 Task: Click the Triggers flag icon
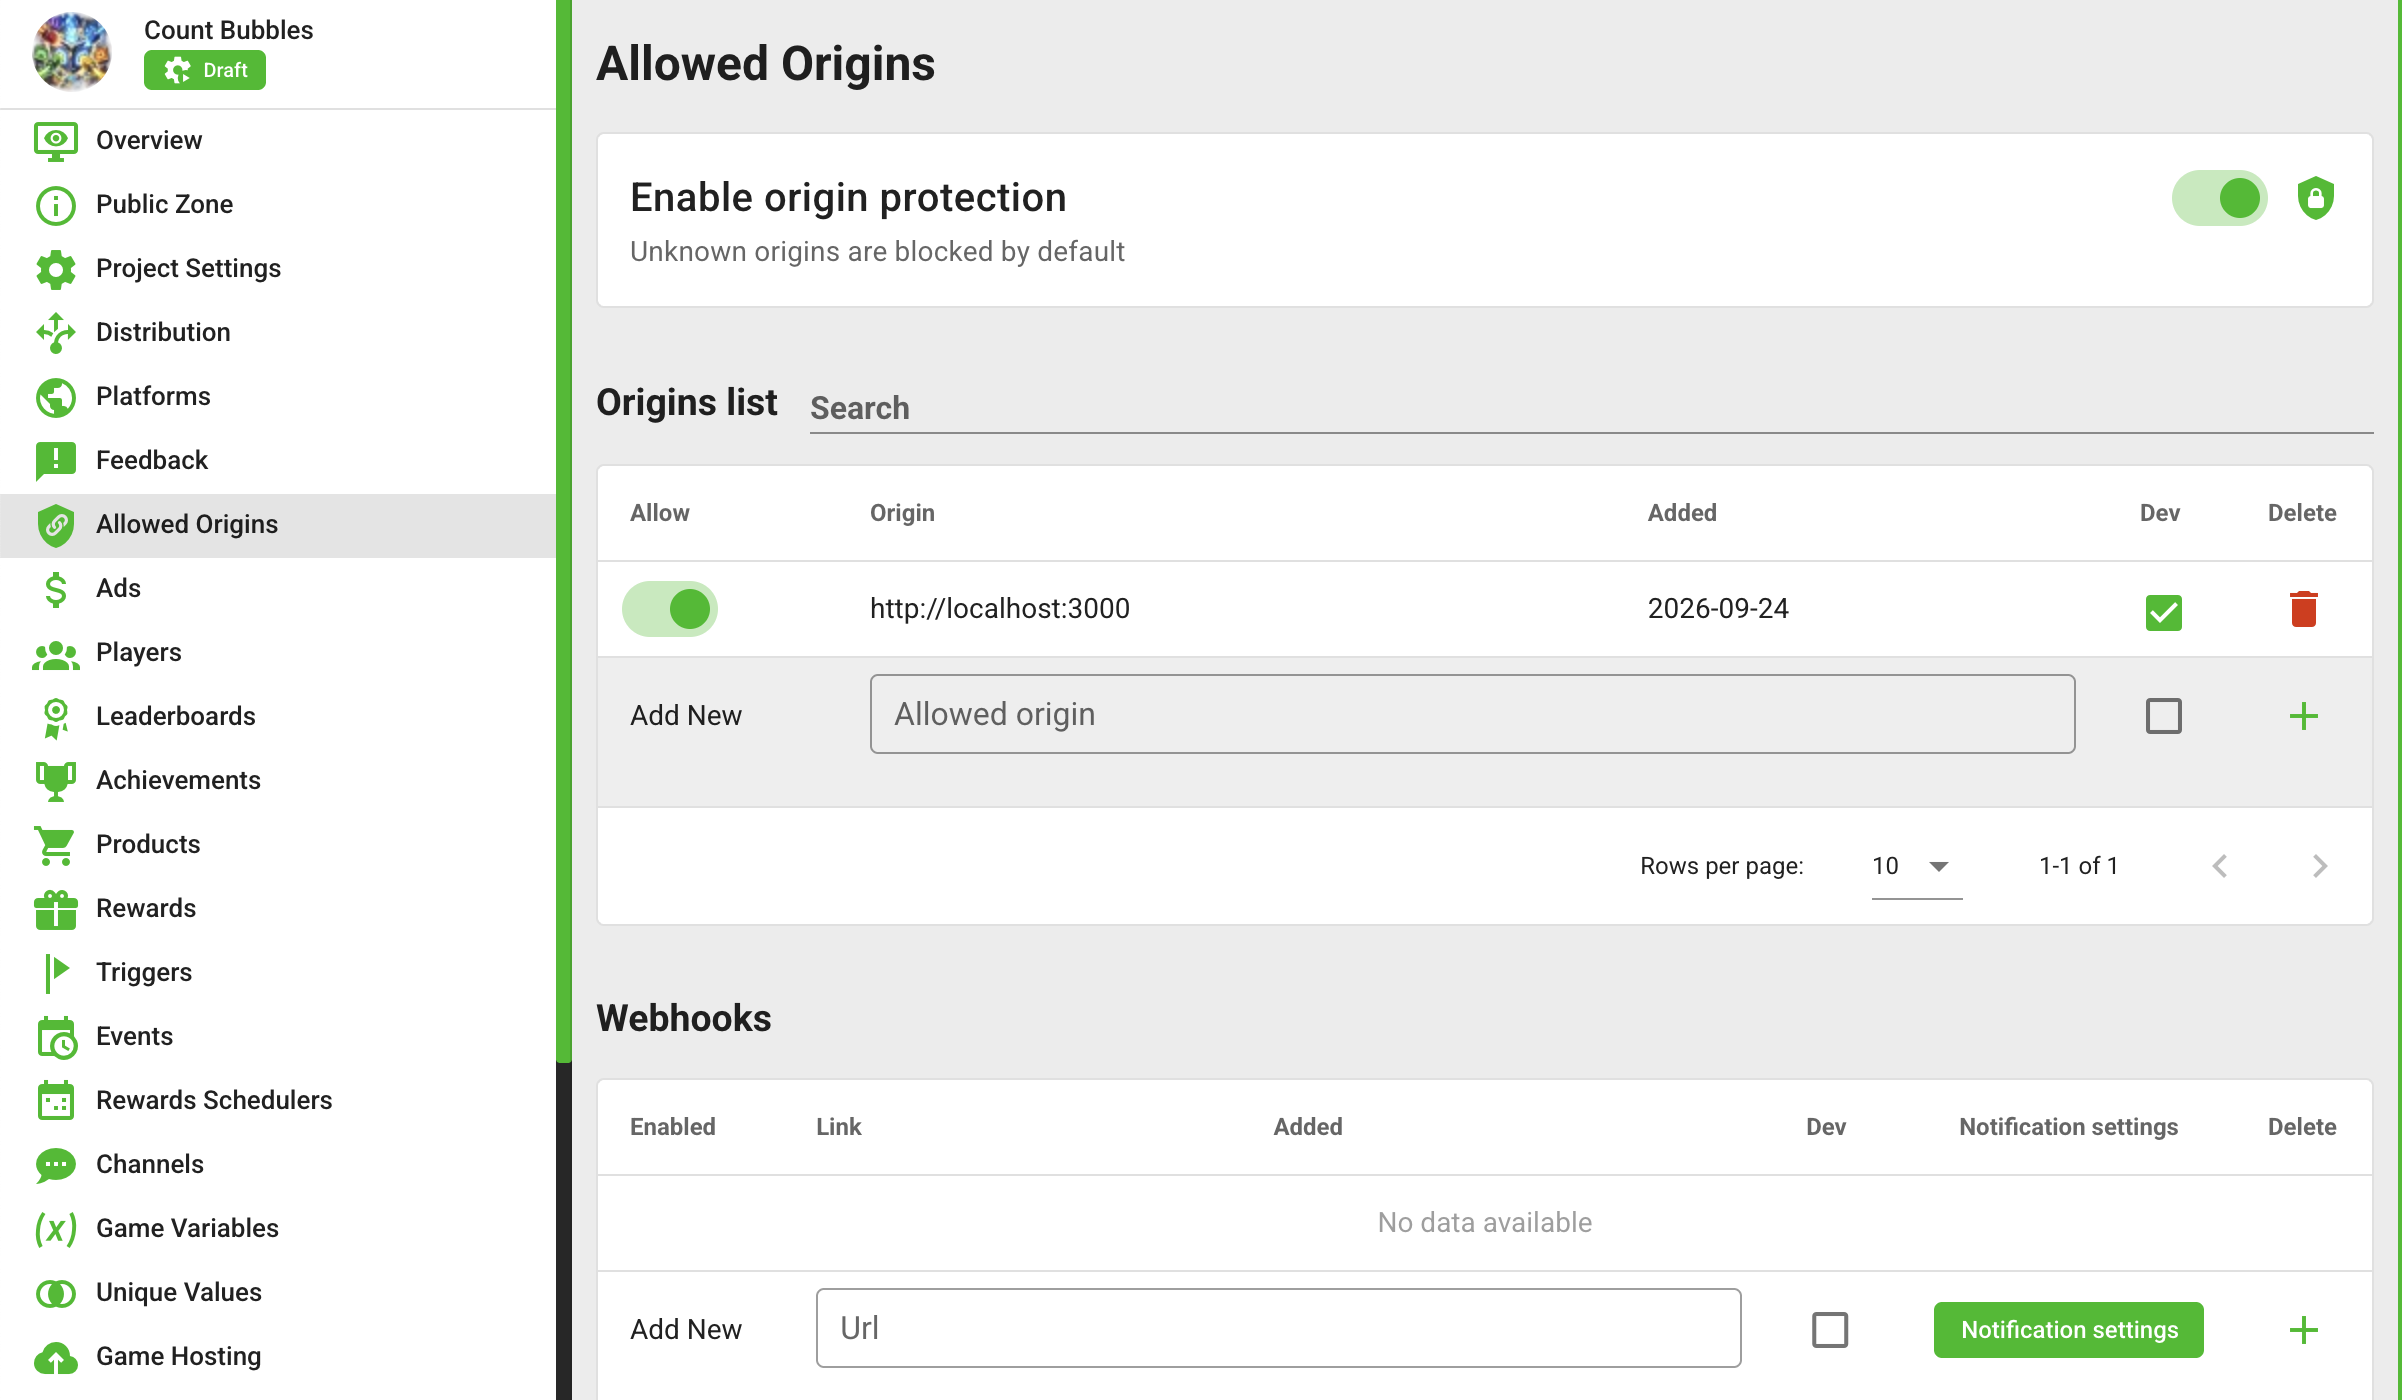point(57,972)
